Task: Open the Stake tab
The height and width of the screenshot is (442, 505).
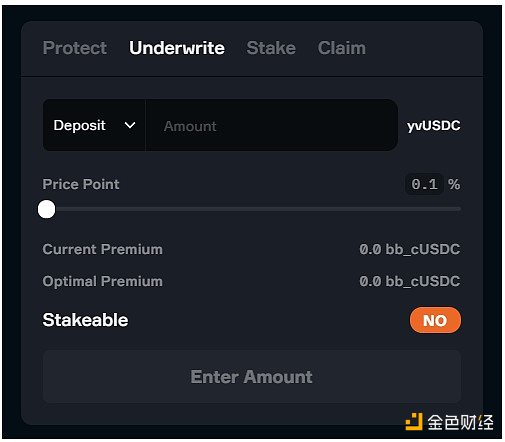Action: click(271, 48)
